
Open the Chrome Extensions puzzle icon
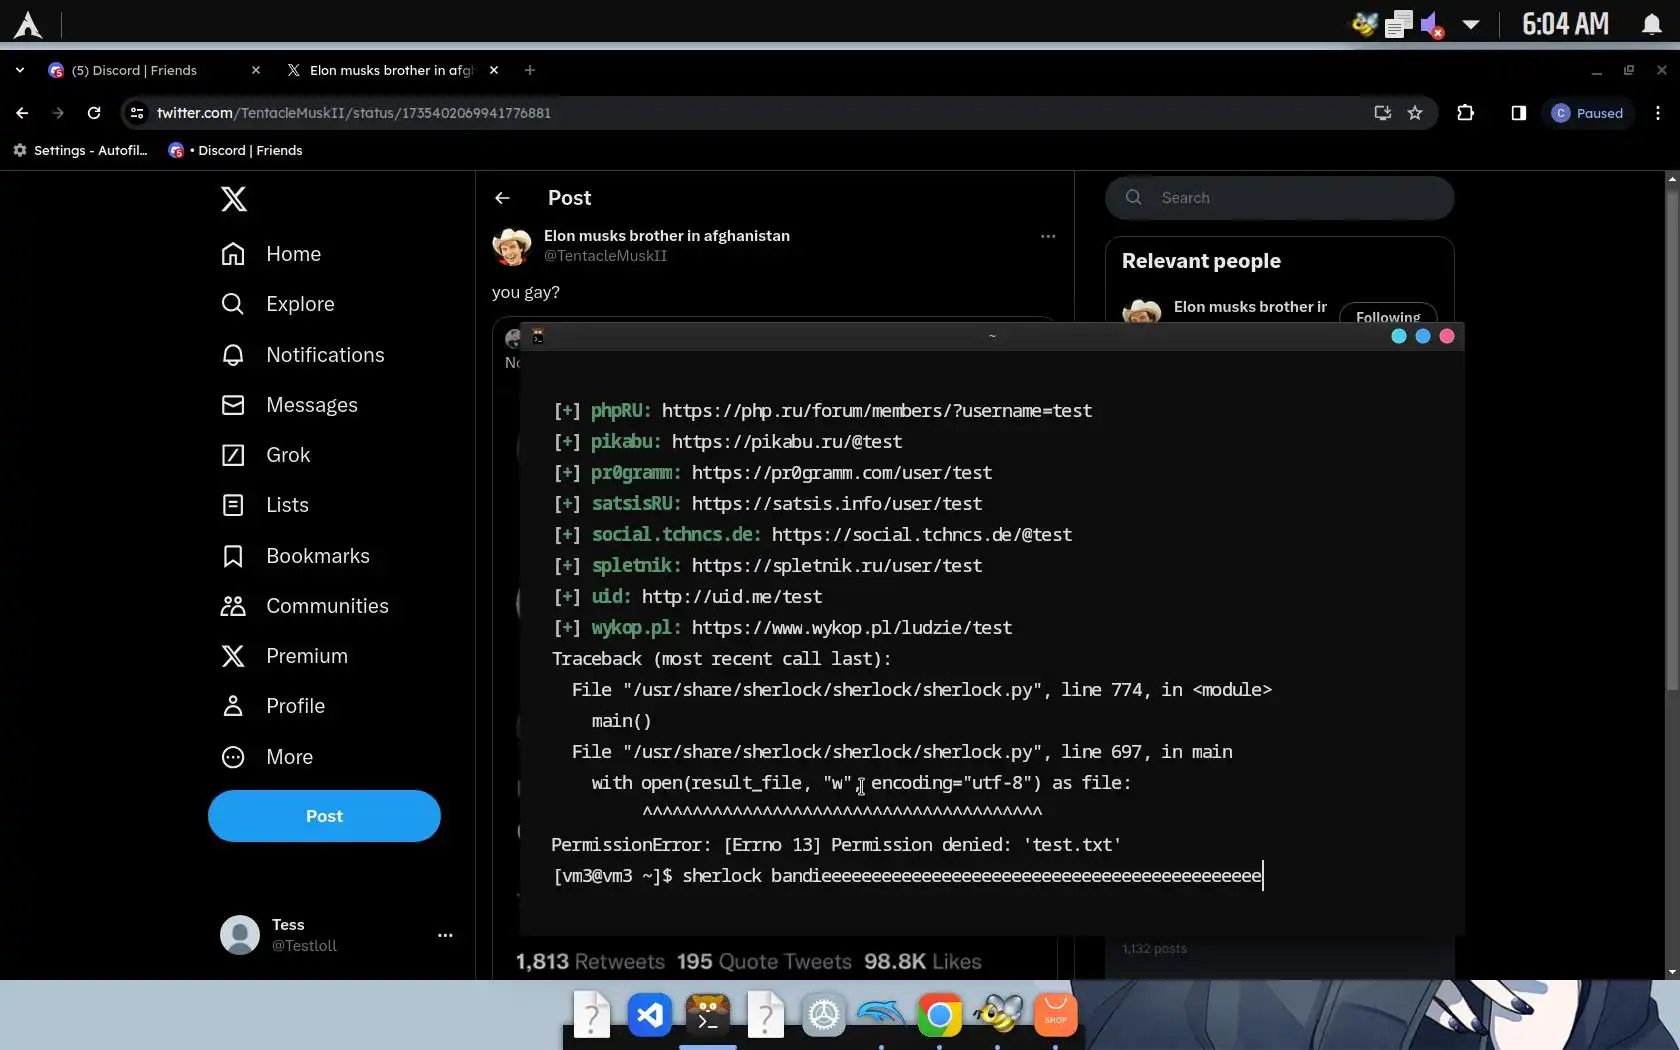(x=1466, y=113)
